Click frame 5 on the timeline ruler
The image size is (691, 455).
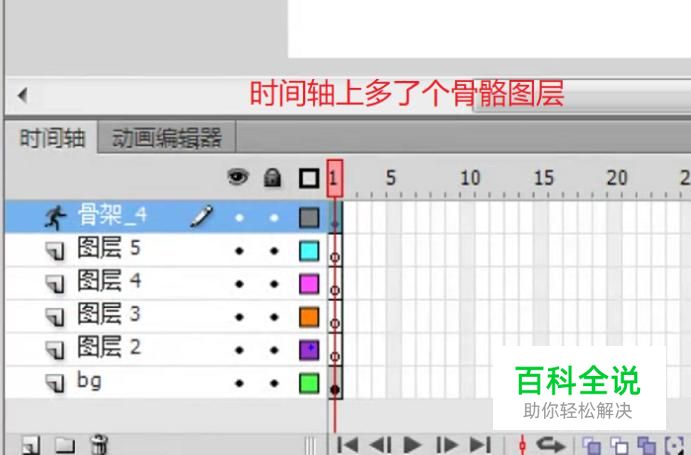pos(391,178)
